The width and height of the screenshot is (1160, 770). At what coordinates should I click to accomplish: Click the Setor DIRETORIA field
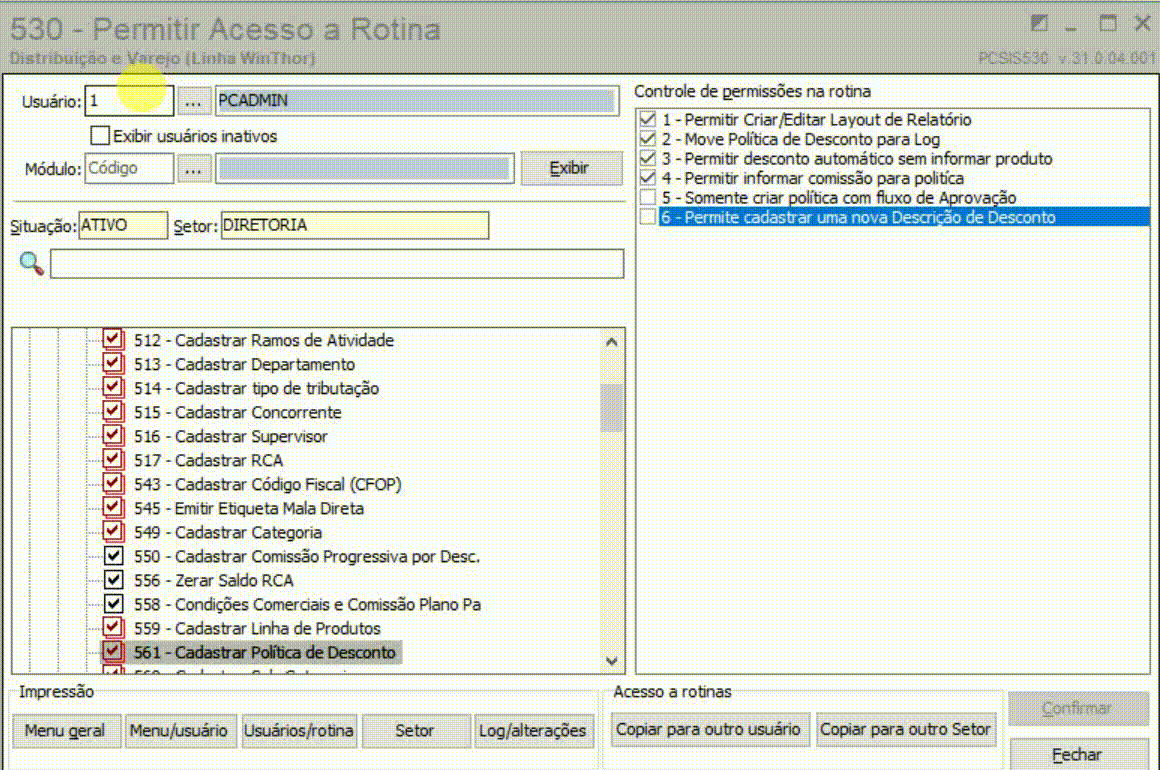(x=354, y=225)
